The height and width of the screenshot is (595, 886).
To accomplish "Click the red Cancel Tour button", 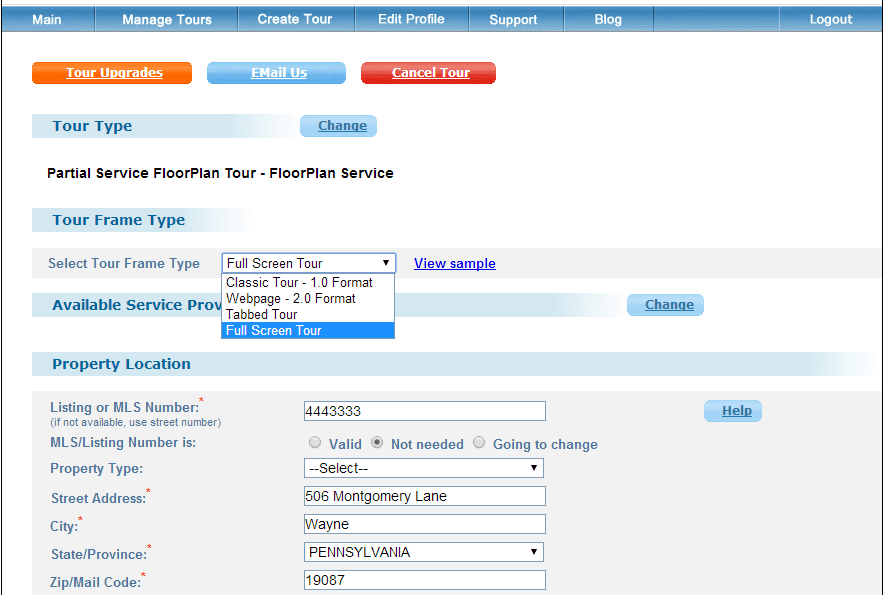I will click(430, 73).
